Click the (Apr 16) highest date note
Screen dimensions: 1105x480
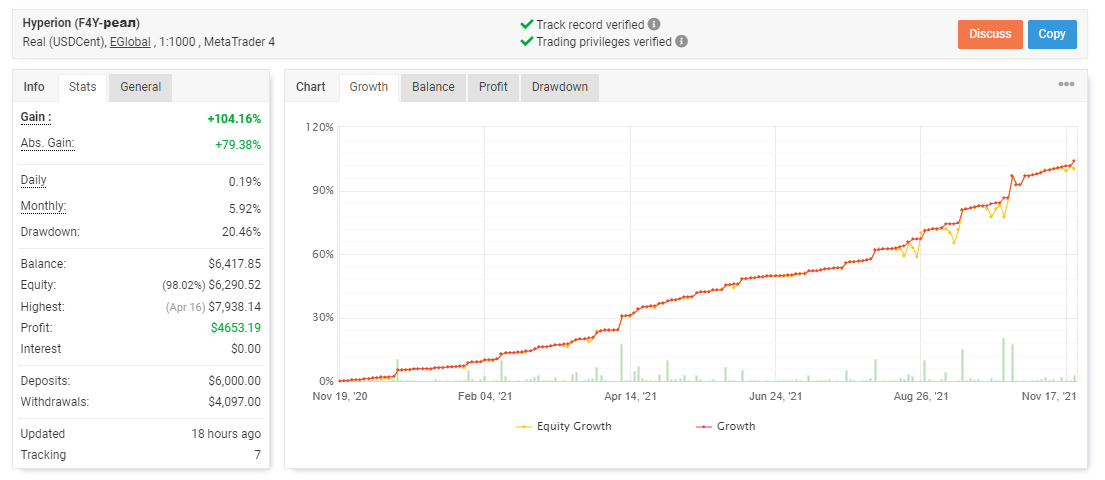[185, 307]
